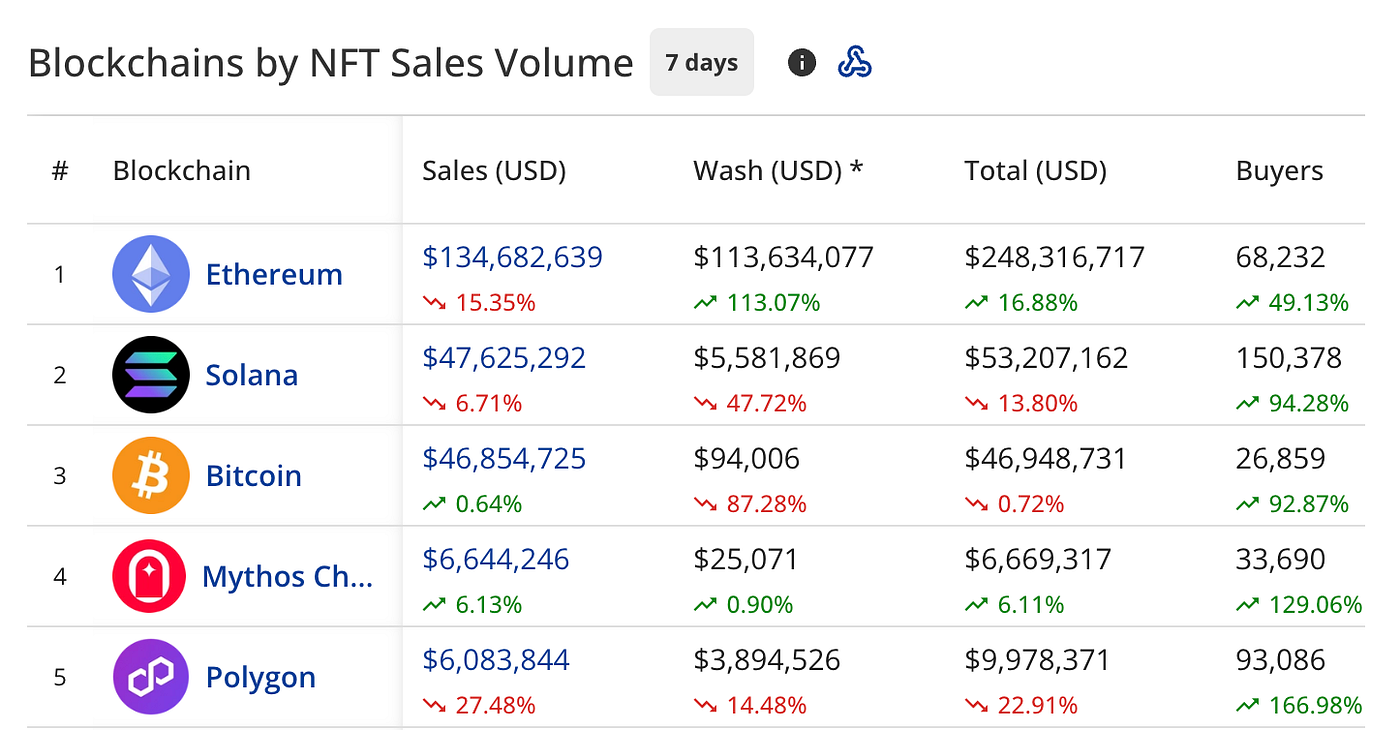Click Mythos Chain total value $6,669,317
Image resolution: width=1400 pixels, height=730 pixels.
(x=1038, y=560)
